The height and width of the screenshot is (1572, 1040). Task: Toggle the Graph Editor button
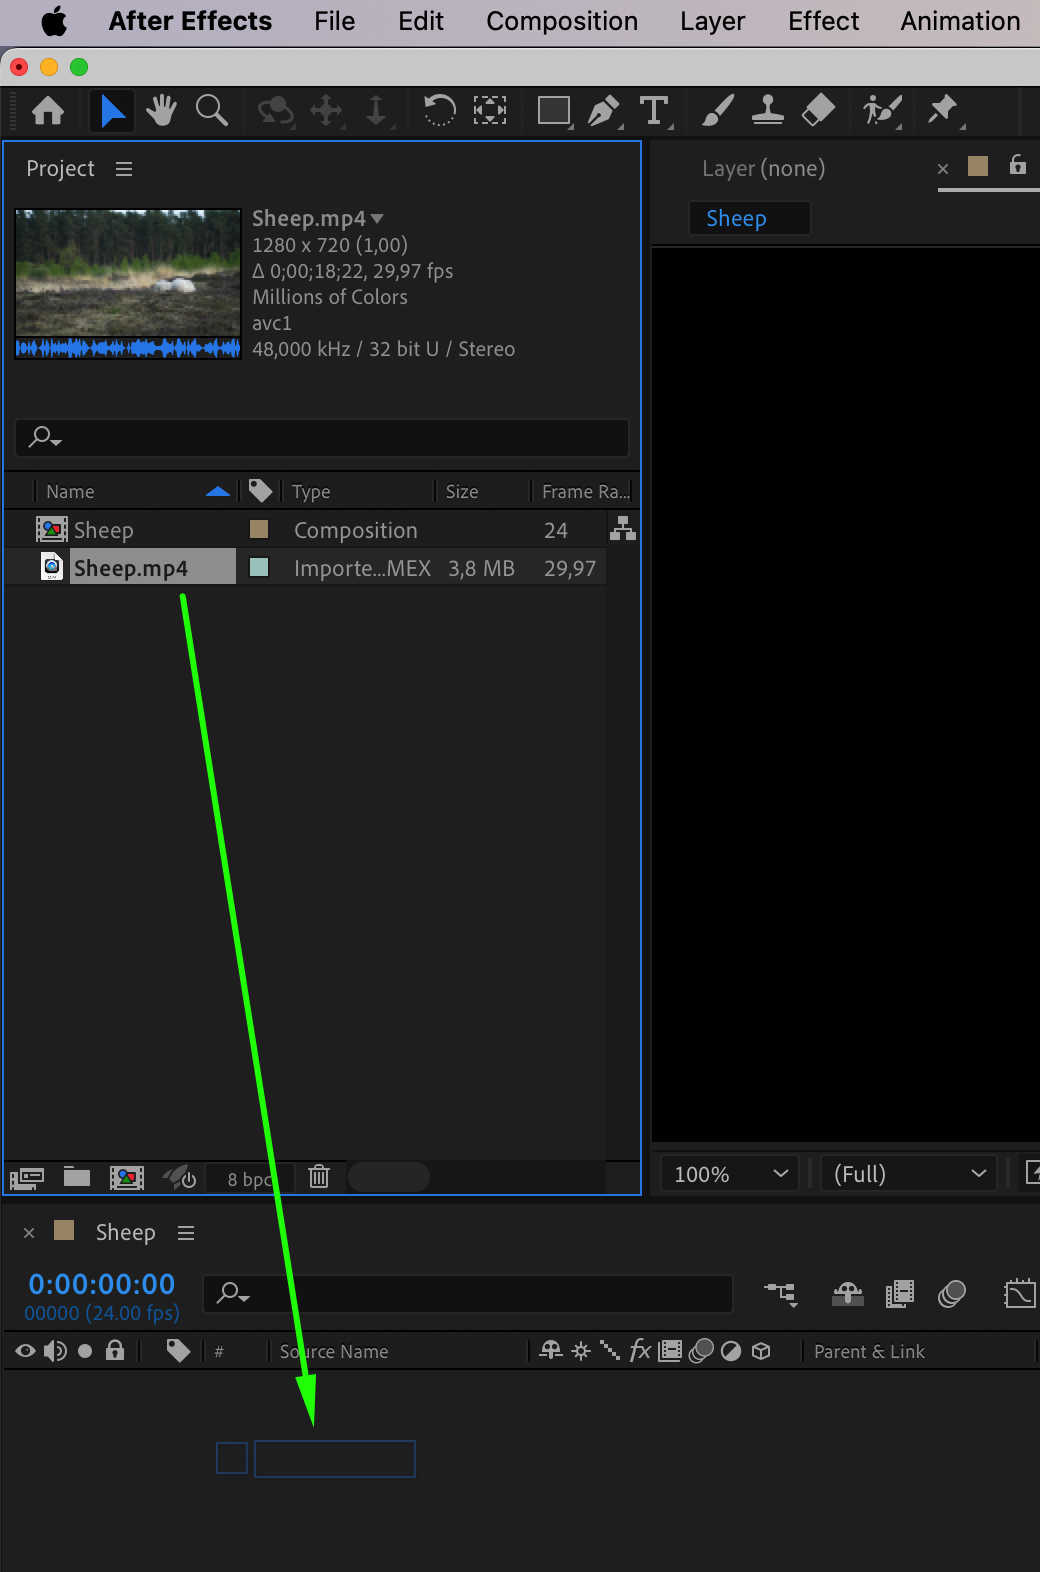pyautogui.click(x=1019, y=1294)
